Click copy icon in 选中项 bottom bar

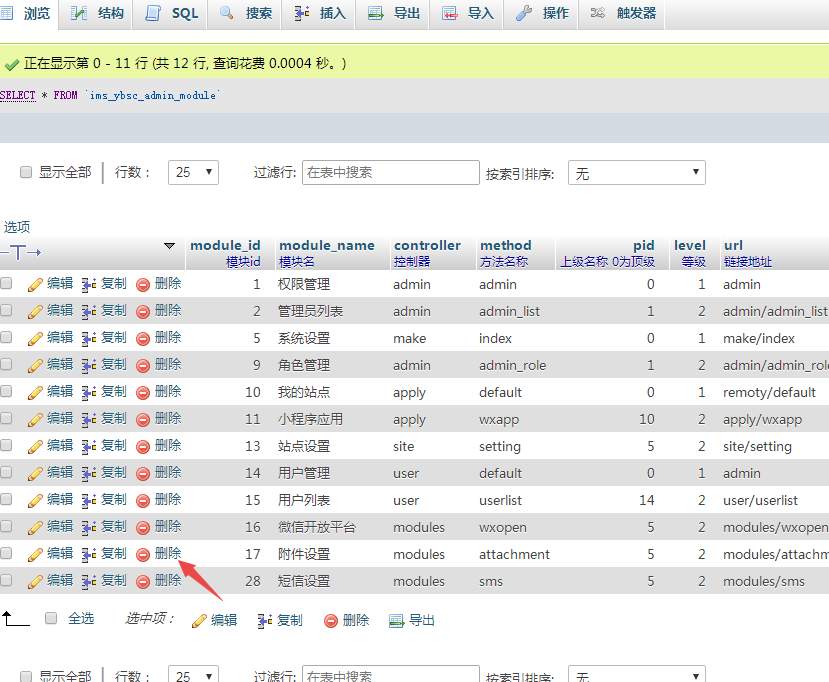click(x=265, y=621)
